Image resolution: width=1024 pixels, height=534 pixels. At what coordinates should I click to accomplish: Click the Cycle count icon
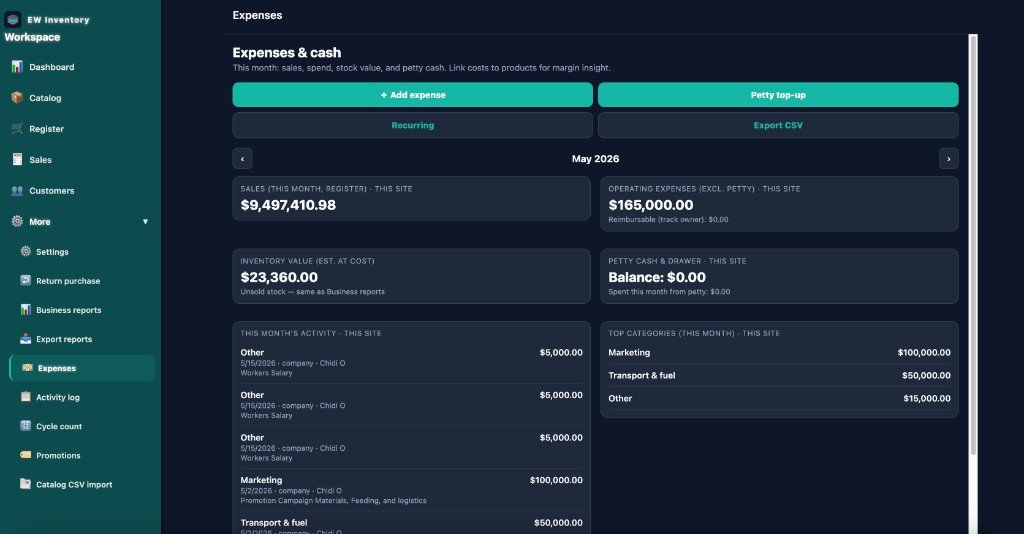[x=25, y=426]
